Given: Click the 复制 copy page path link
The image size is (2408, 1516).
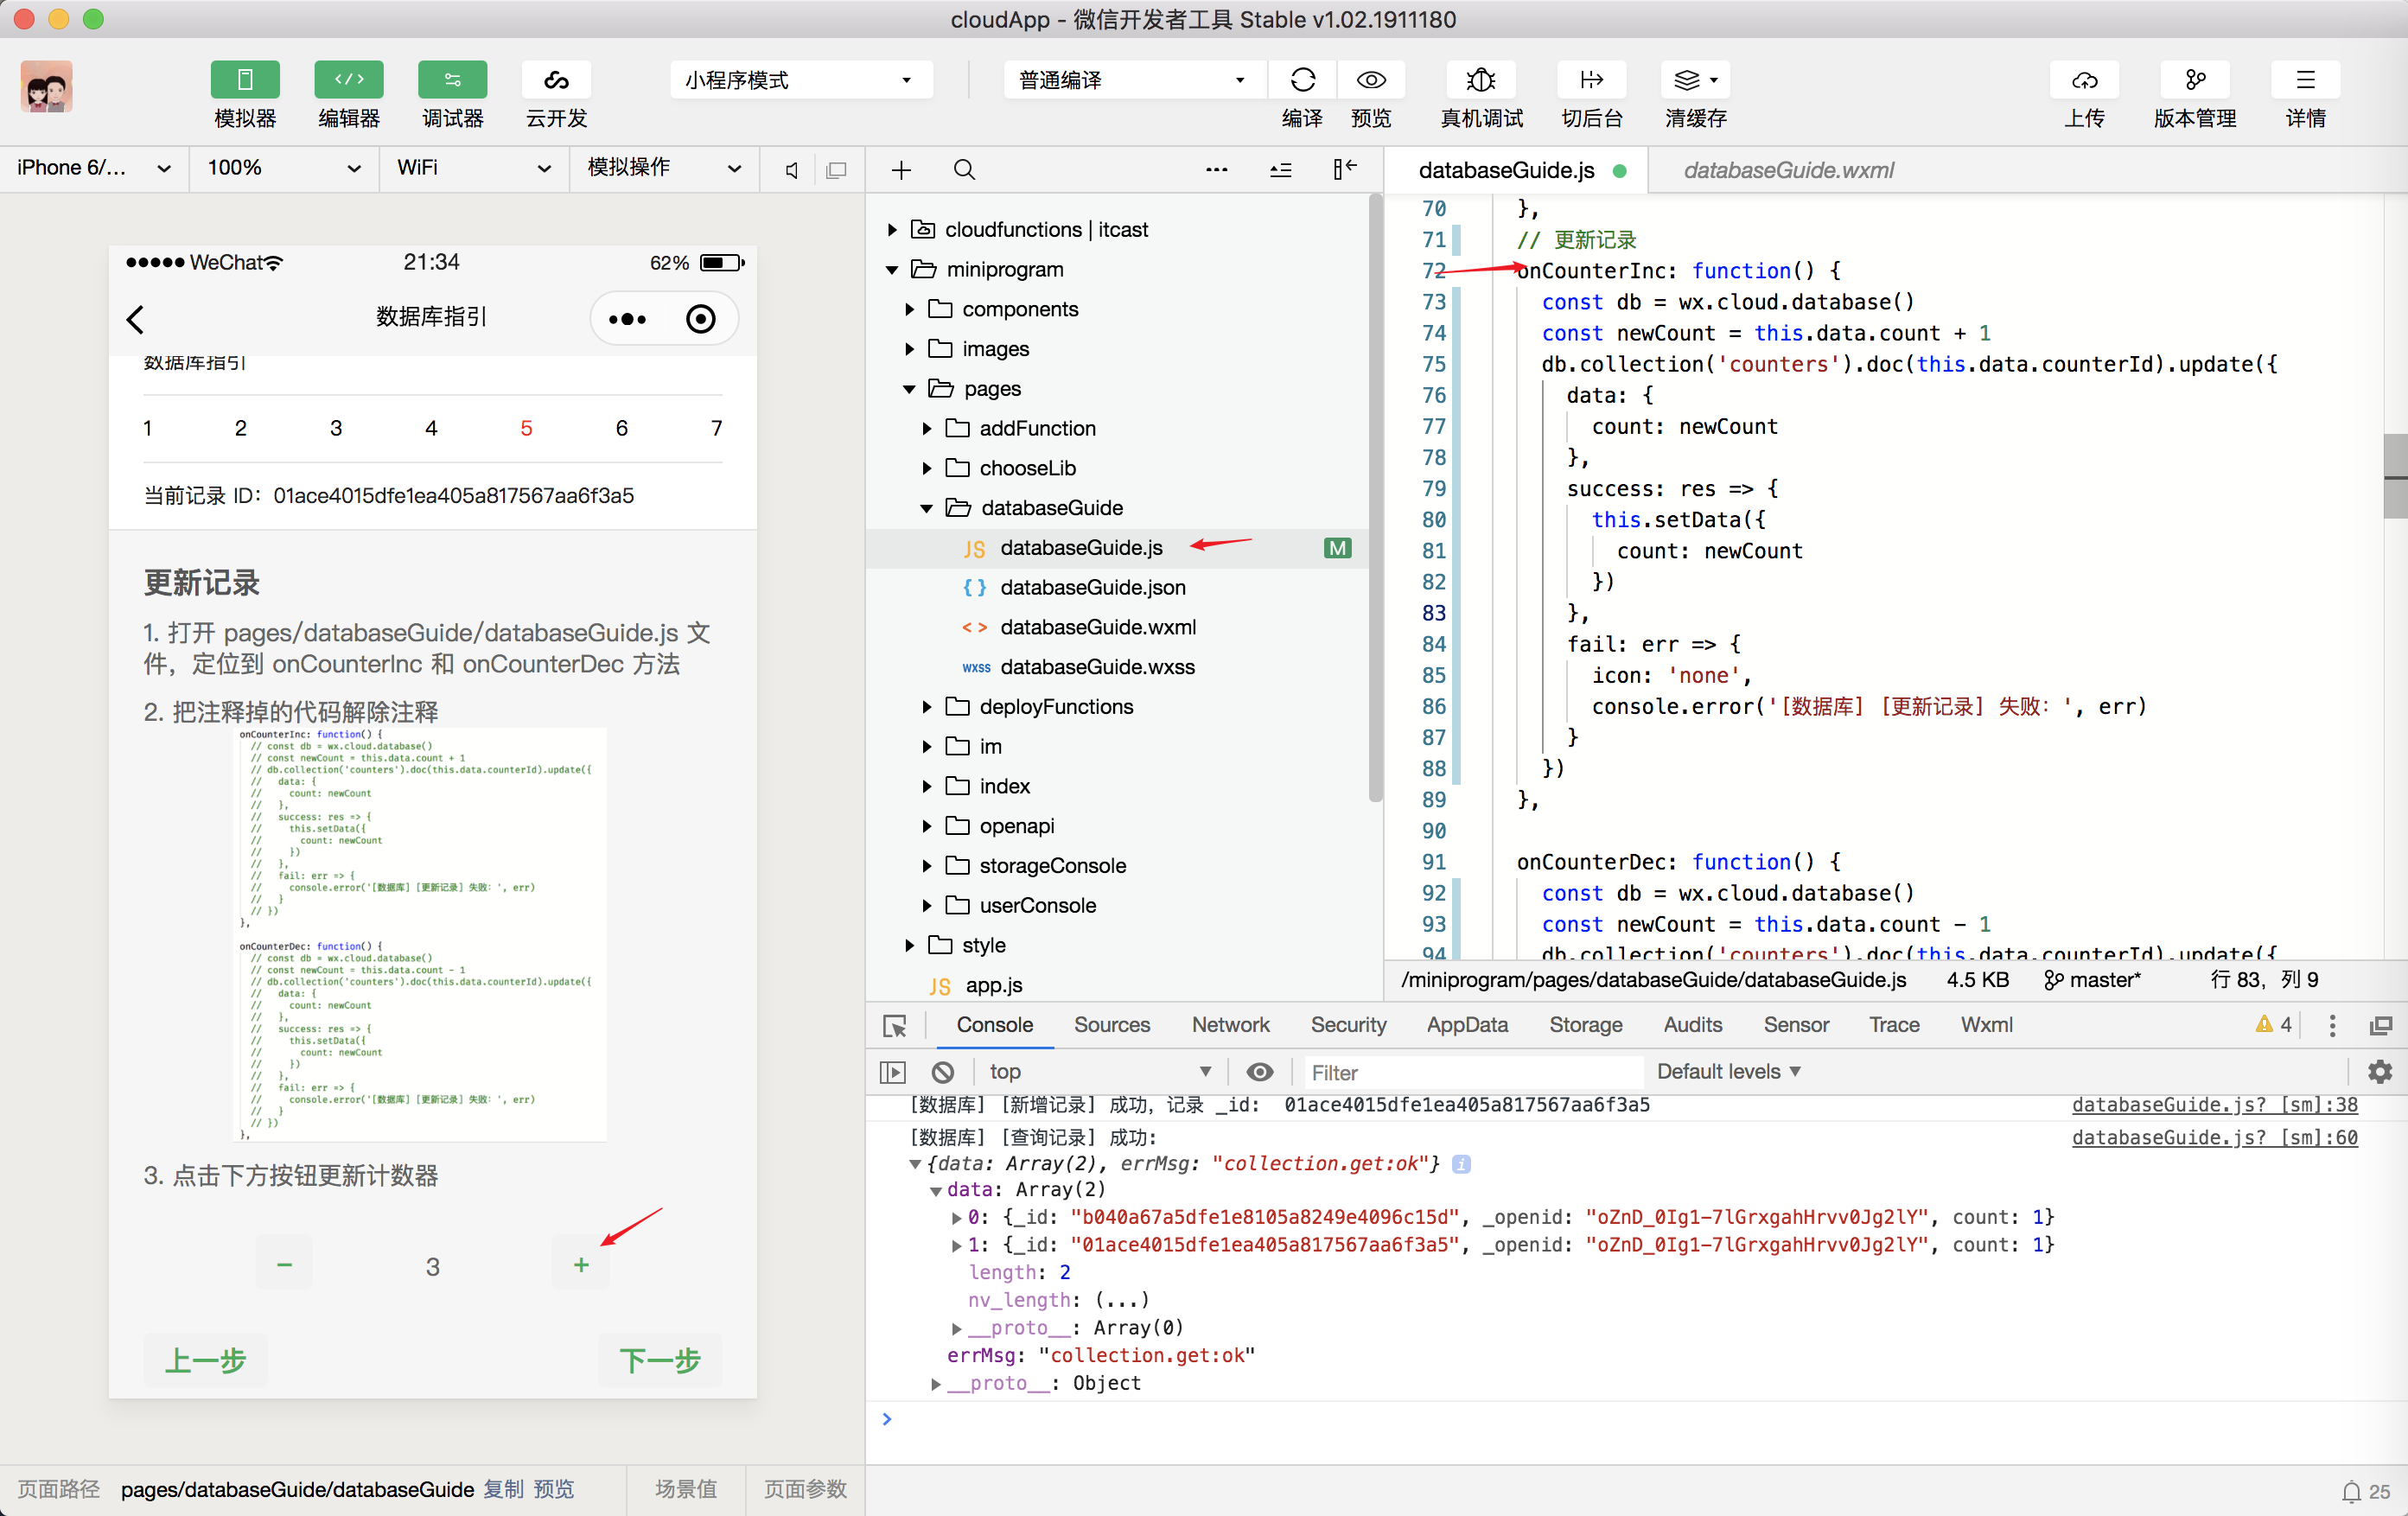Looking at the screenshot, I should pos(503,1489).
